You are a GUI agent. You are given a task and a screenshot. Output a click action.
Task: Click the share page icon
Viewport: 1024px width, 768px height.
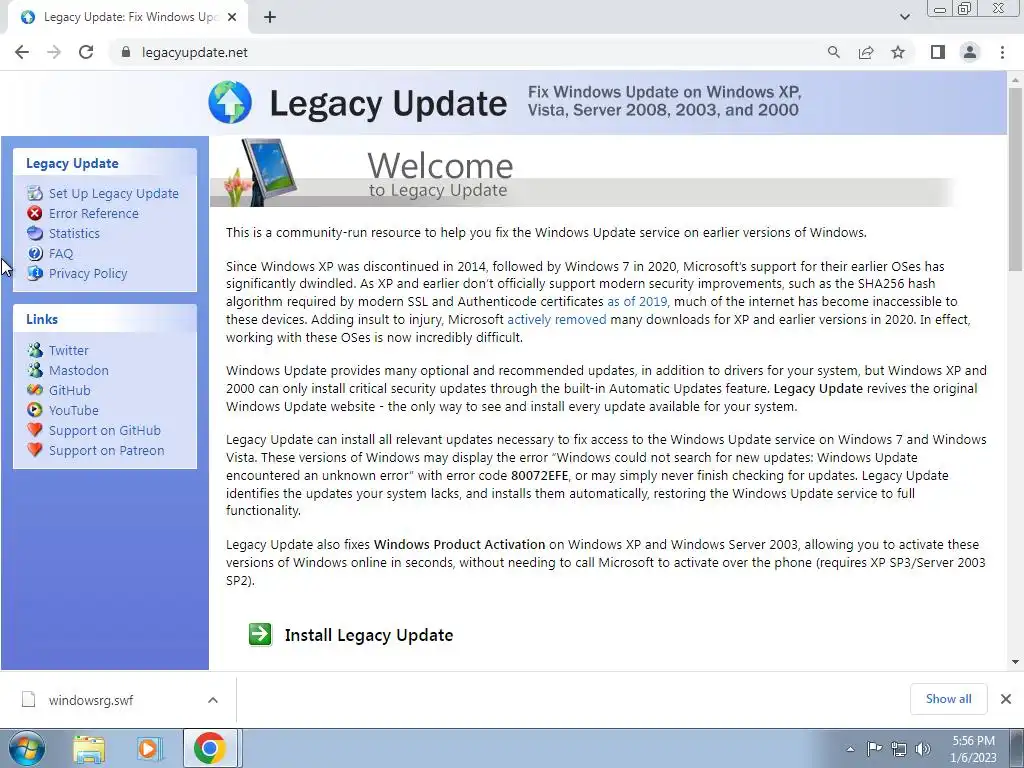click(x=866, y=52)
